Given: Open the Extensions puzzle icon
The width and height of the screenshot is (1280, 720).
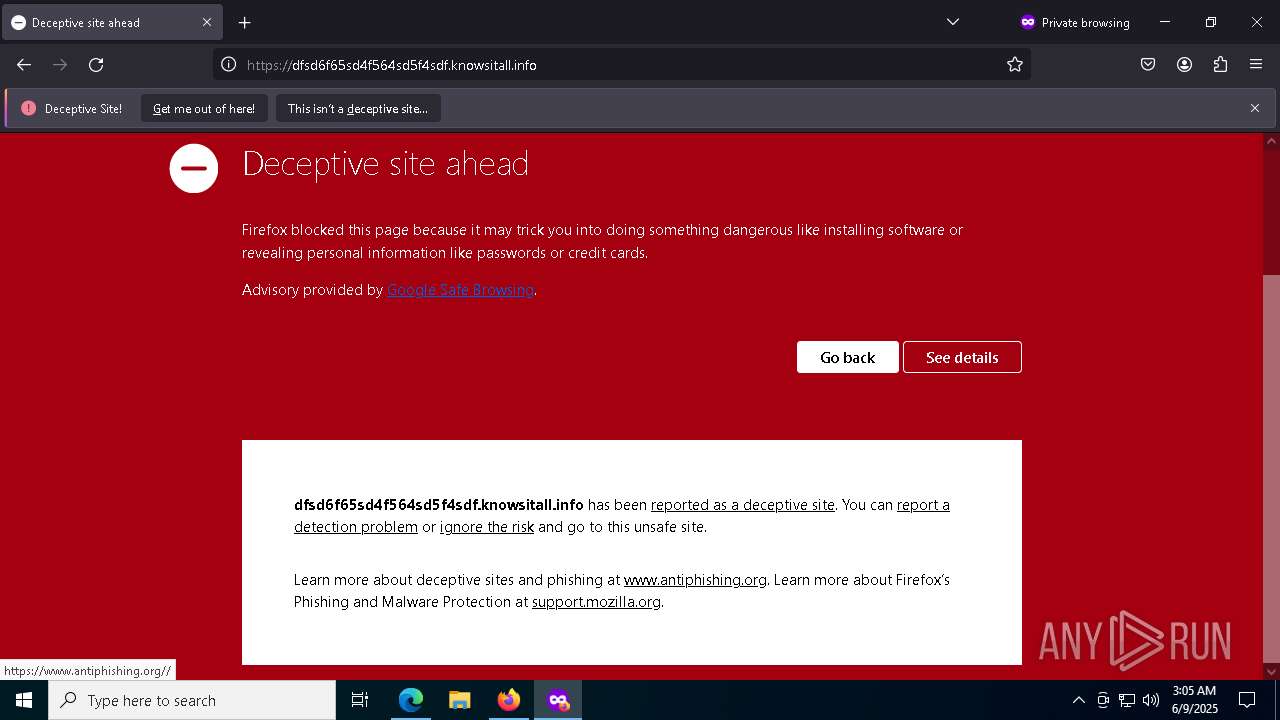Looking at the screenshot, I should (1220, 65).
